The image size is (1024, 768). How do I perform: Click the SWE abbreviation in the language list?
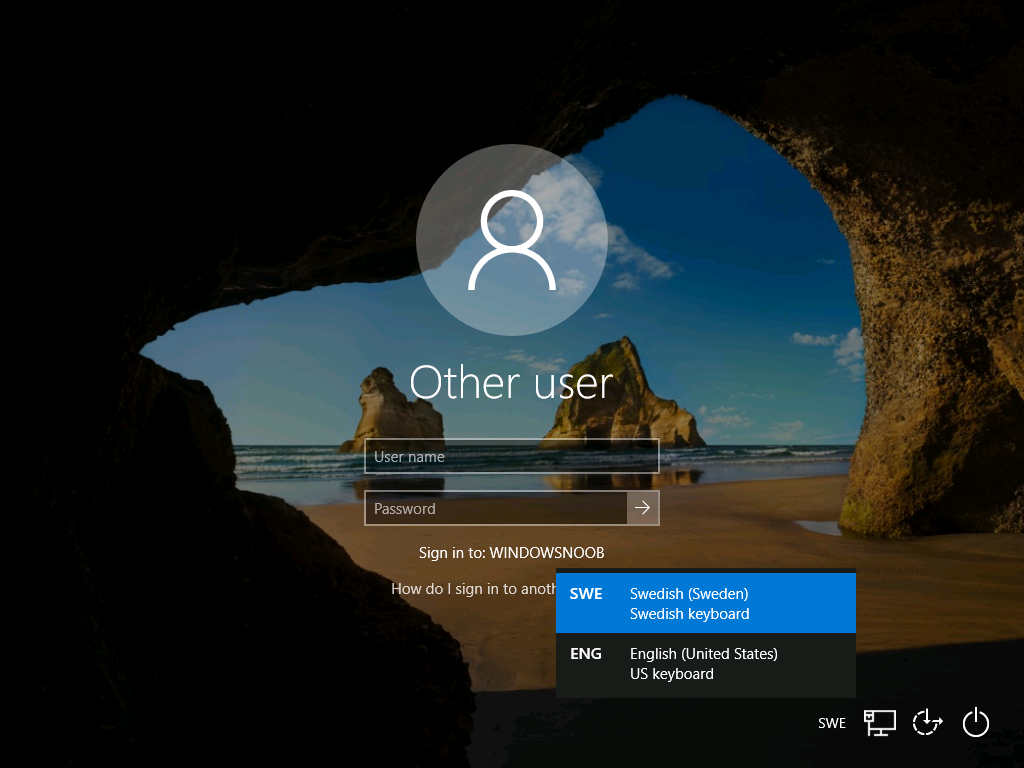point(586,594)
